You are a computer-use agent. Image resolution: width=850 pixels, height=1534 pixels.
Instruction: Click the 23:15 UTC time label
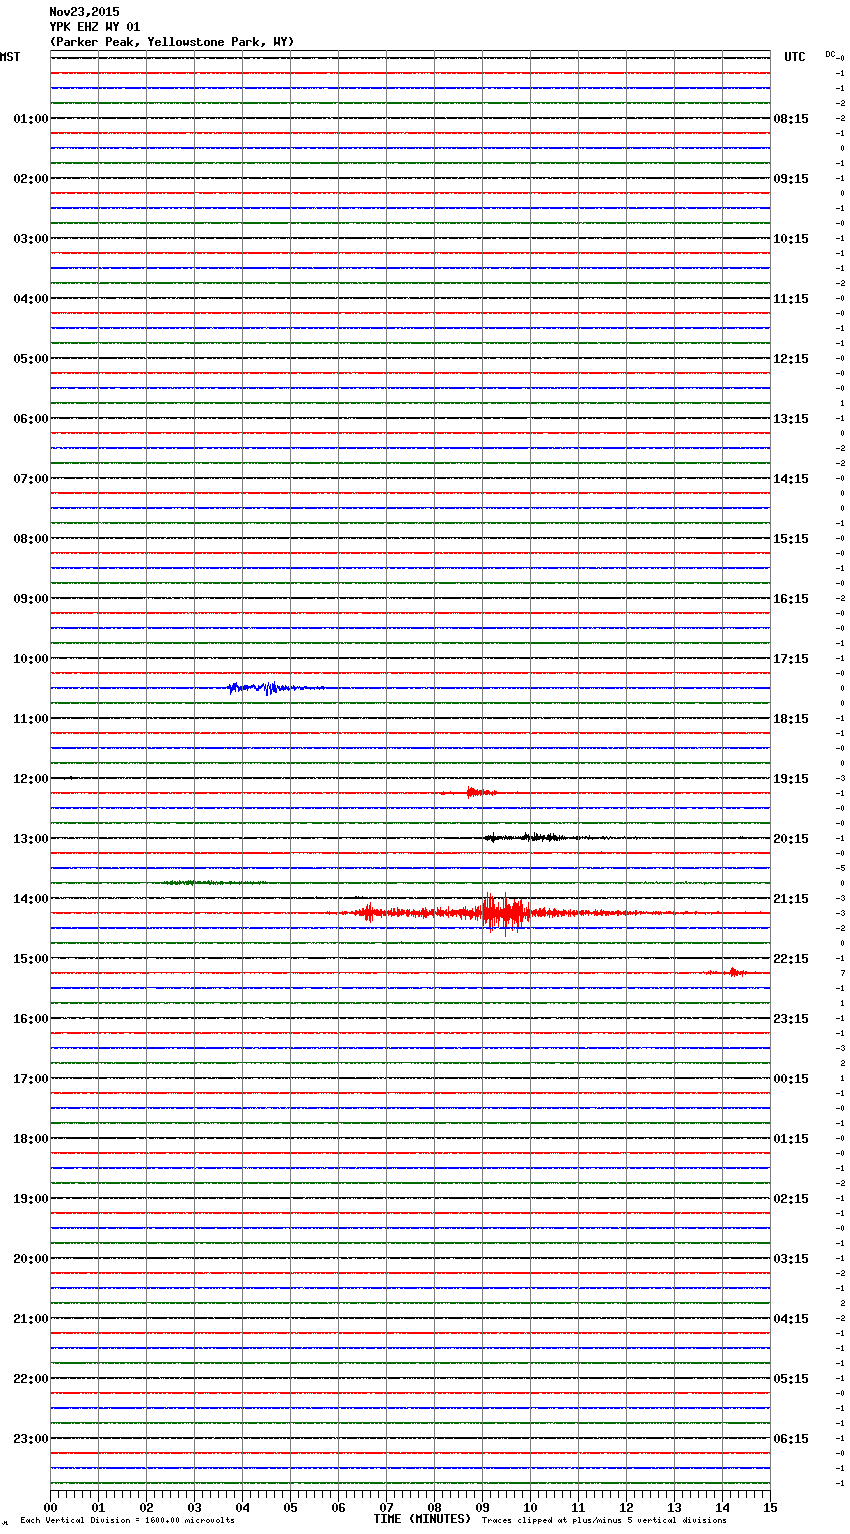791,1019
